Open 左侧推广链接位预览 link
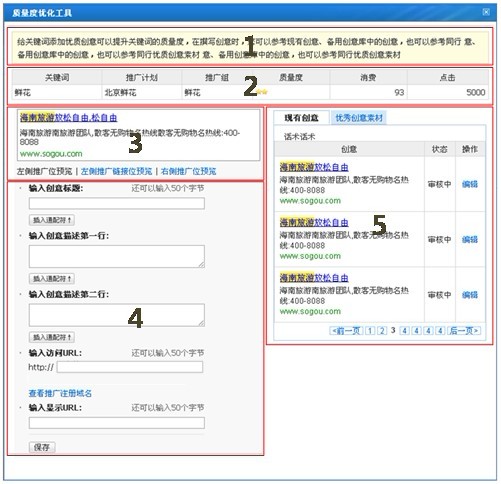Image resolution: width=501 pixels, height=484 pixels. click(116, 171)
